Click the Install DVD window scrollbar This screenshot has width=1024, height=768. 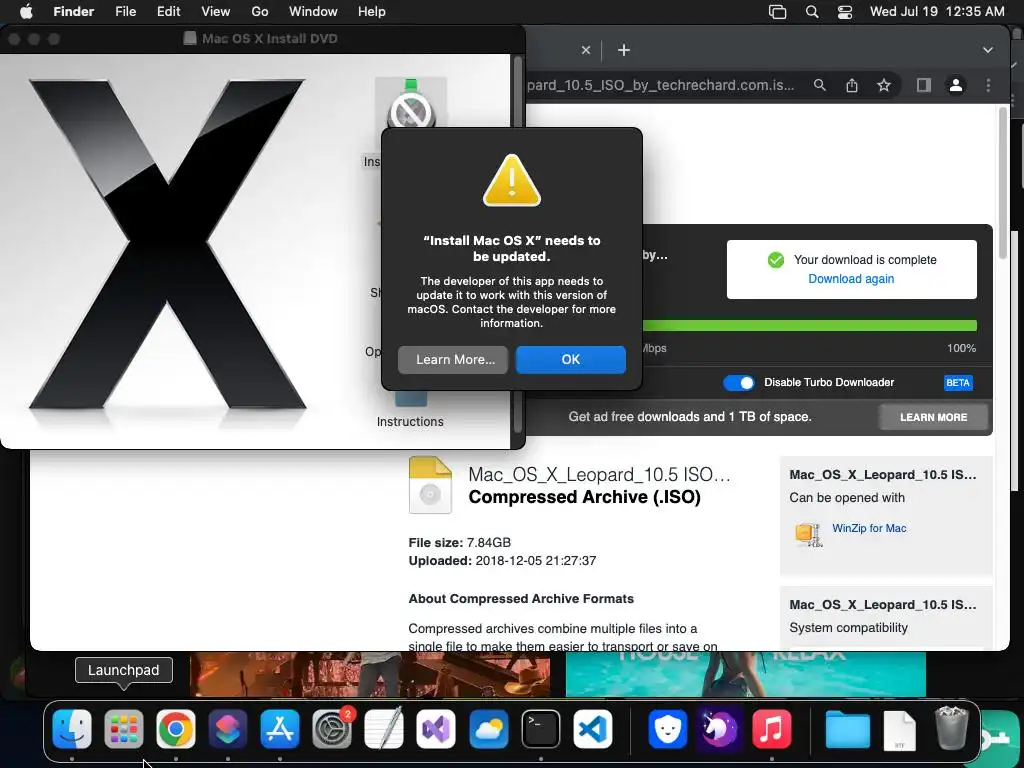point(518,245)
